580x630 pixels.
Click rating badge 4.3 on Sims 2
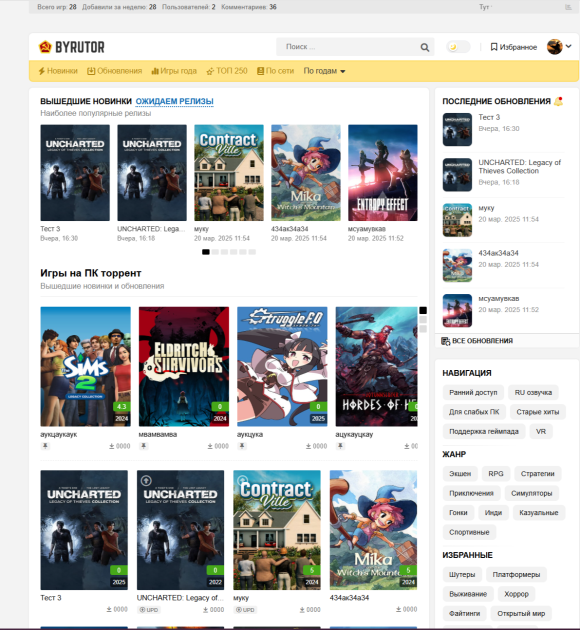tap(122, 407)
